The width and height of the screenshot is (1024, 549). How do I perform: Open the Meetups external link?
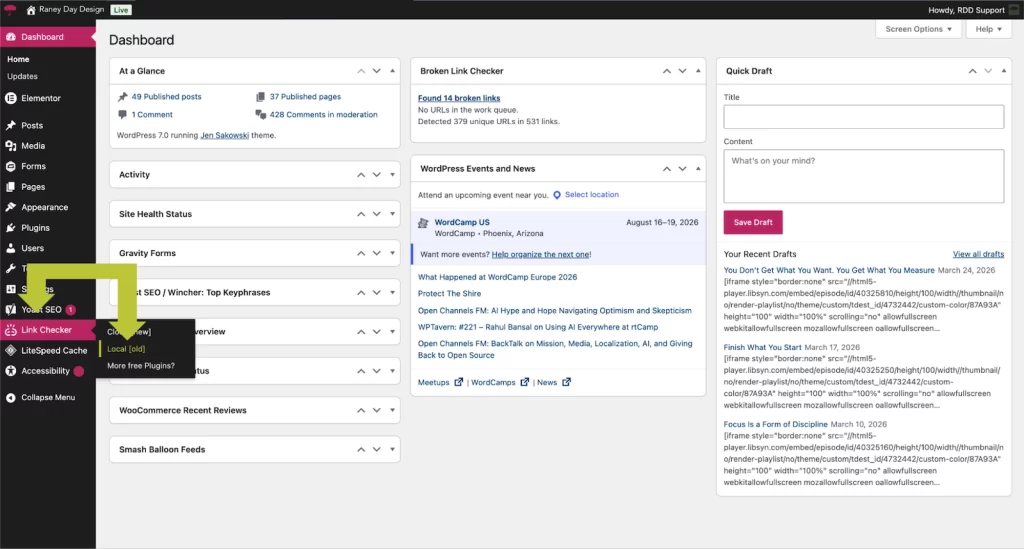point(440,383)
